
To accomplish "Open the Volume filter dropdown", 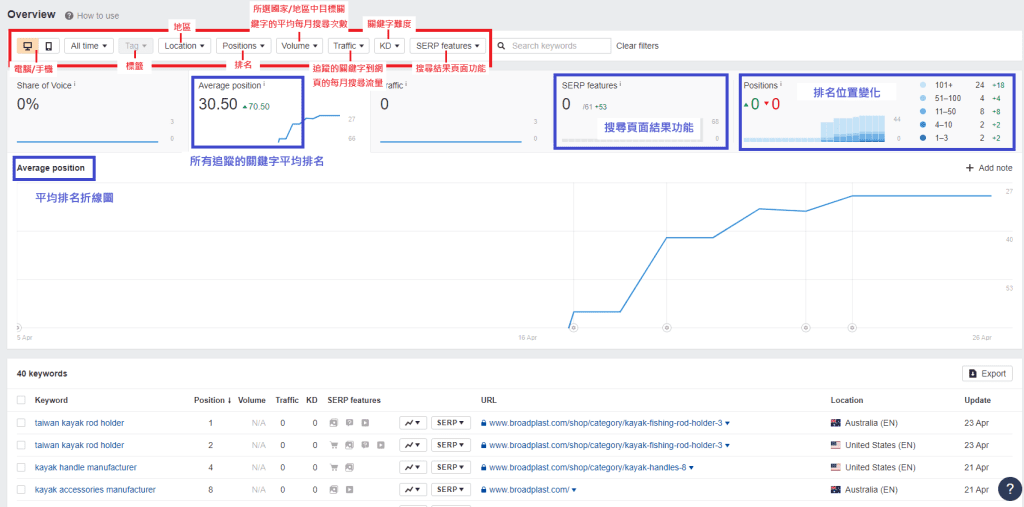I will (299, 46).
